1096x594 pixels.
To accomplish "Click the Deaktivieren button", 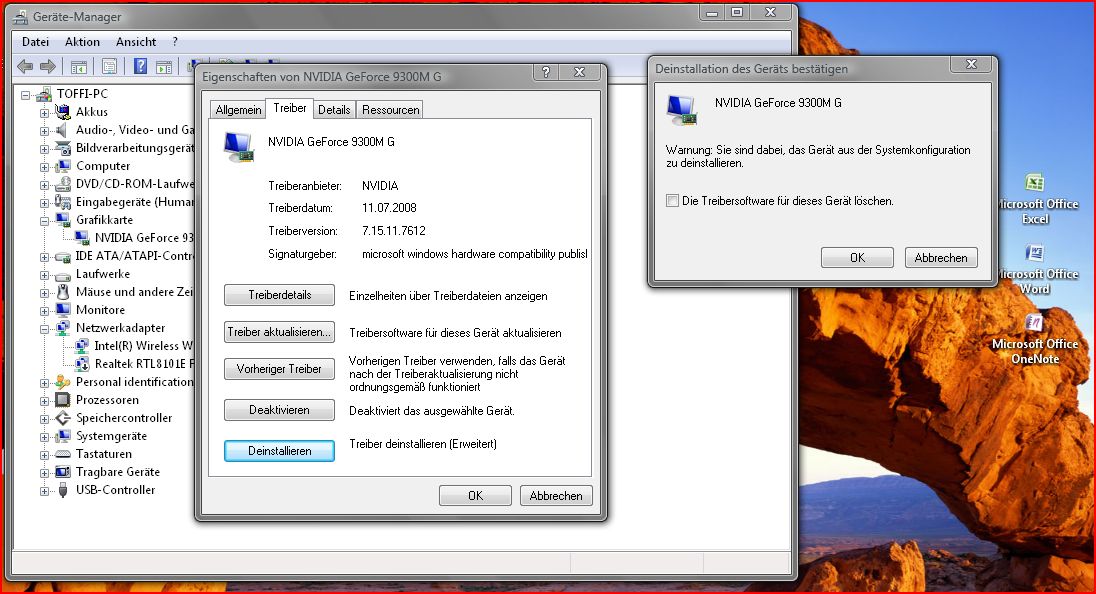I will (x=280, y=410).
